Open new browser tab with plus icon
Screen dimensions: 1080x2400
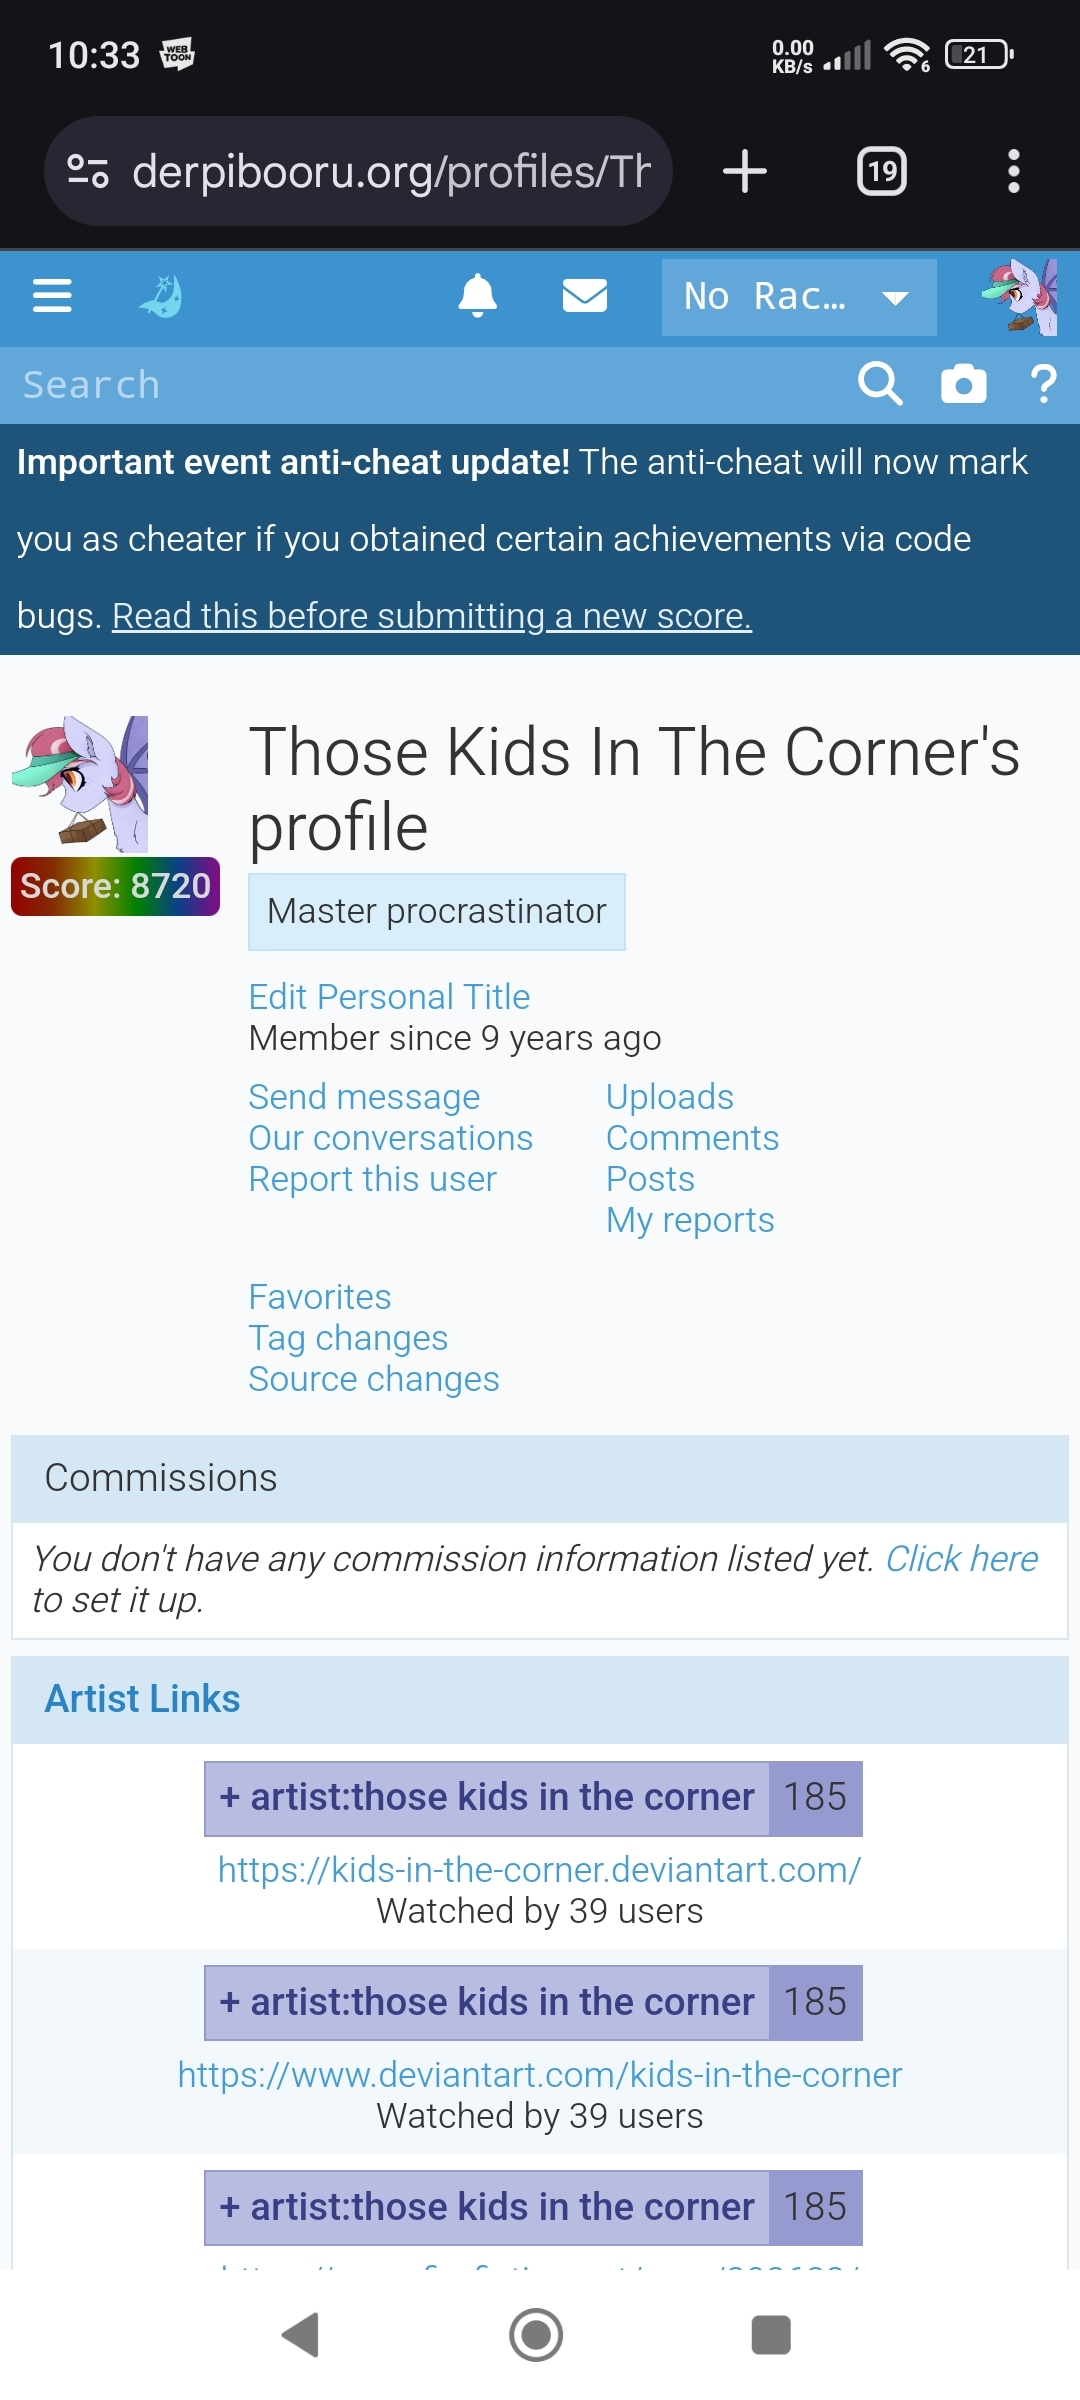click(745, 171)
